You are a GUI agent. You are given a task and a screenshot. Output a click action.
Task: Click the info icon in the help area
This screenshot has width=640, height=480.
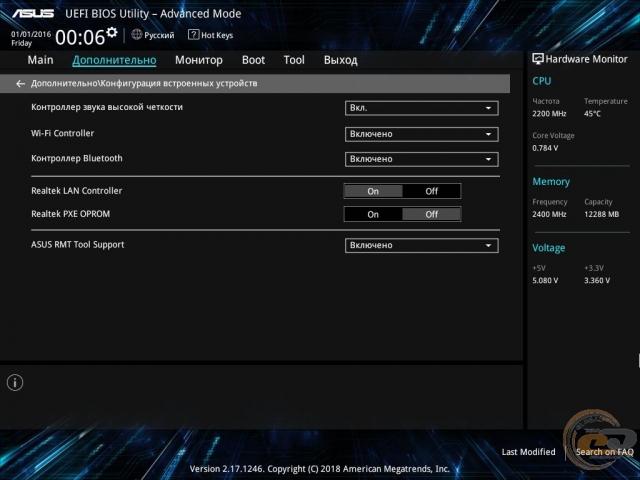pos(15,383)
